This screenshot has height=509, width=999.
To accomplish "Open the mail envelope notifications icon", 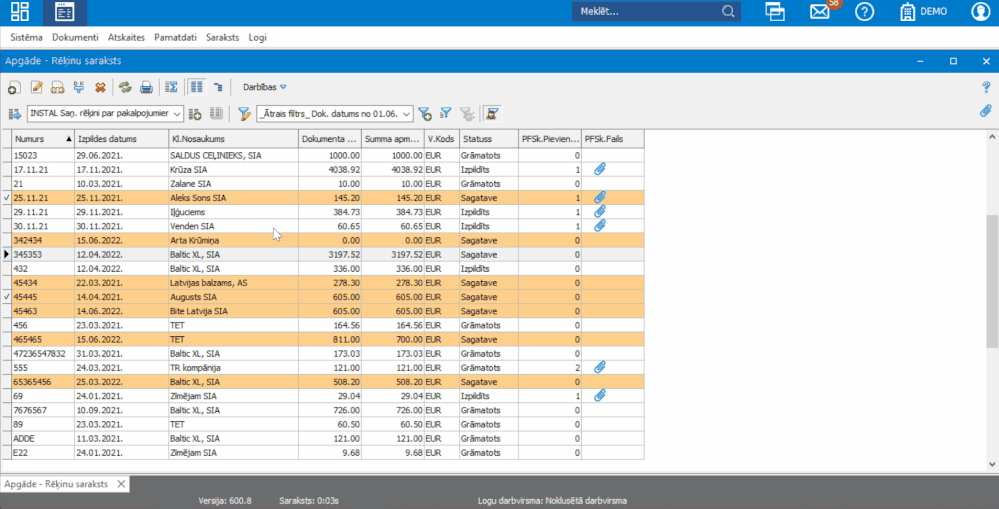I will 820,12.
